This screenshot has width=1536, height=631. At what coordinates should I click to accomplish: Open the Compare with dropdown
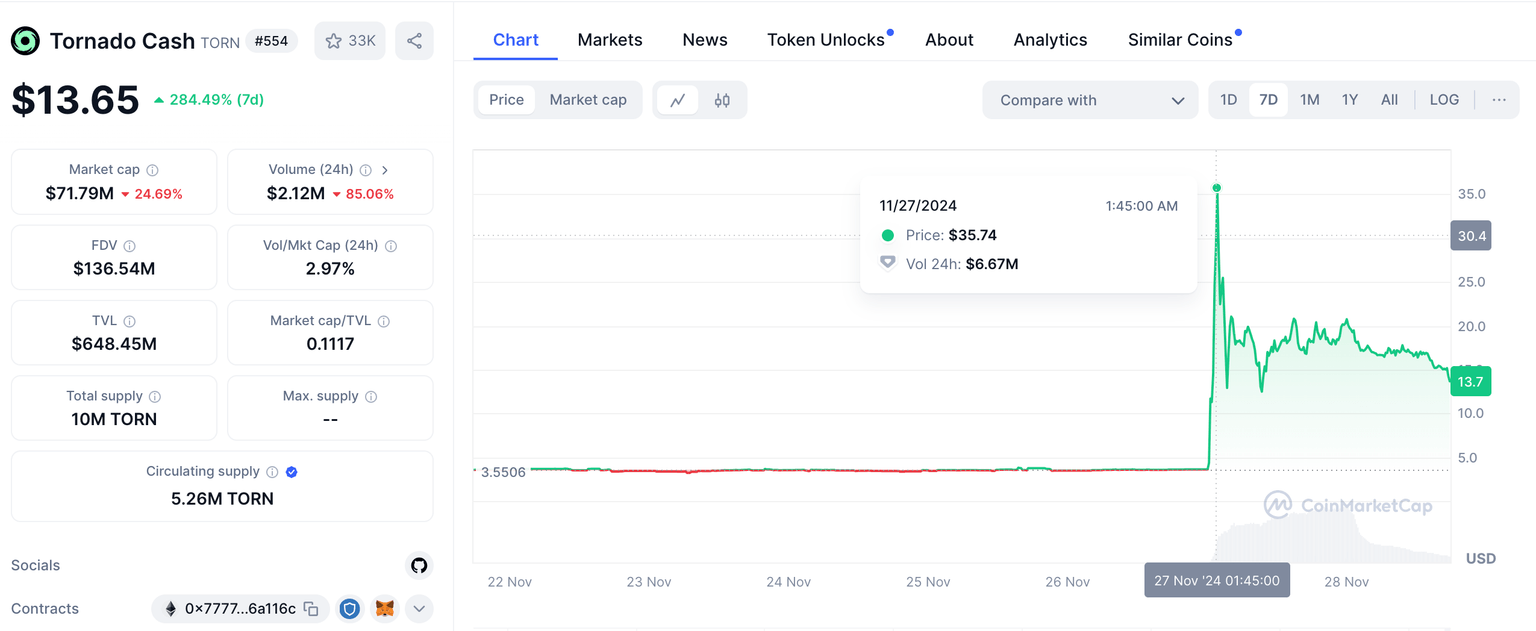pyautogui.click(x=1090, y=100)
